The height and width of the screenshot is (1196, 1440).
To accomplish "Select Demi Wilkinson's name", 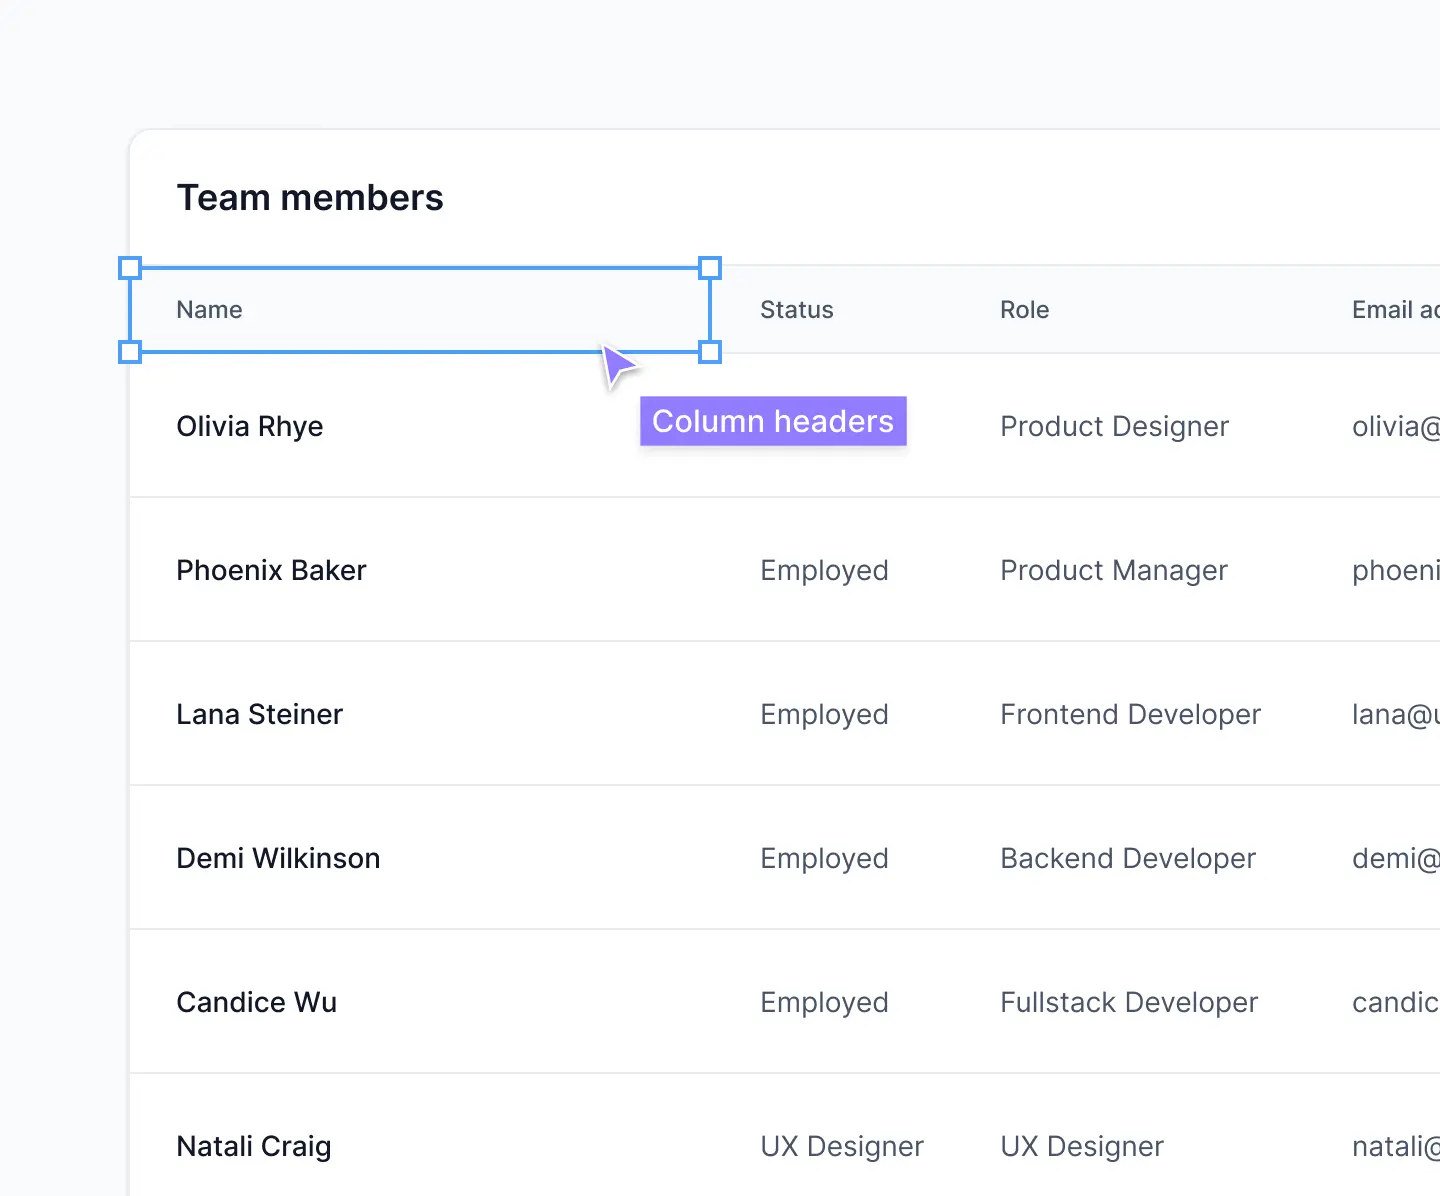I will 278,858.
